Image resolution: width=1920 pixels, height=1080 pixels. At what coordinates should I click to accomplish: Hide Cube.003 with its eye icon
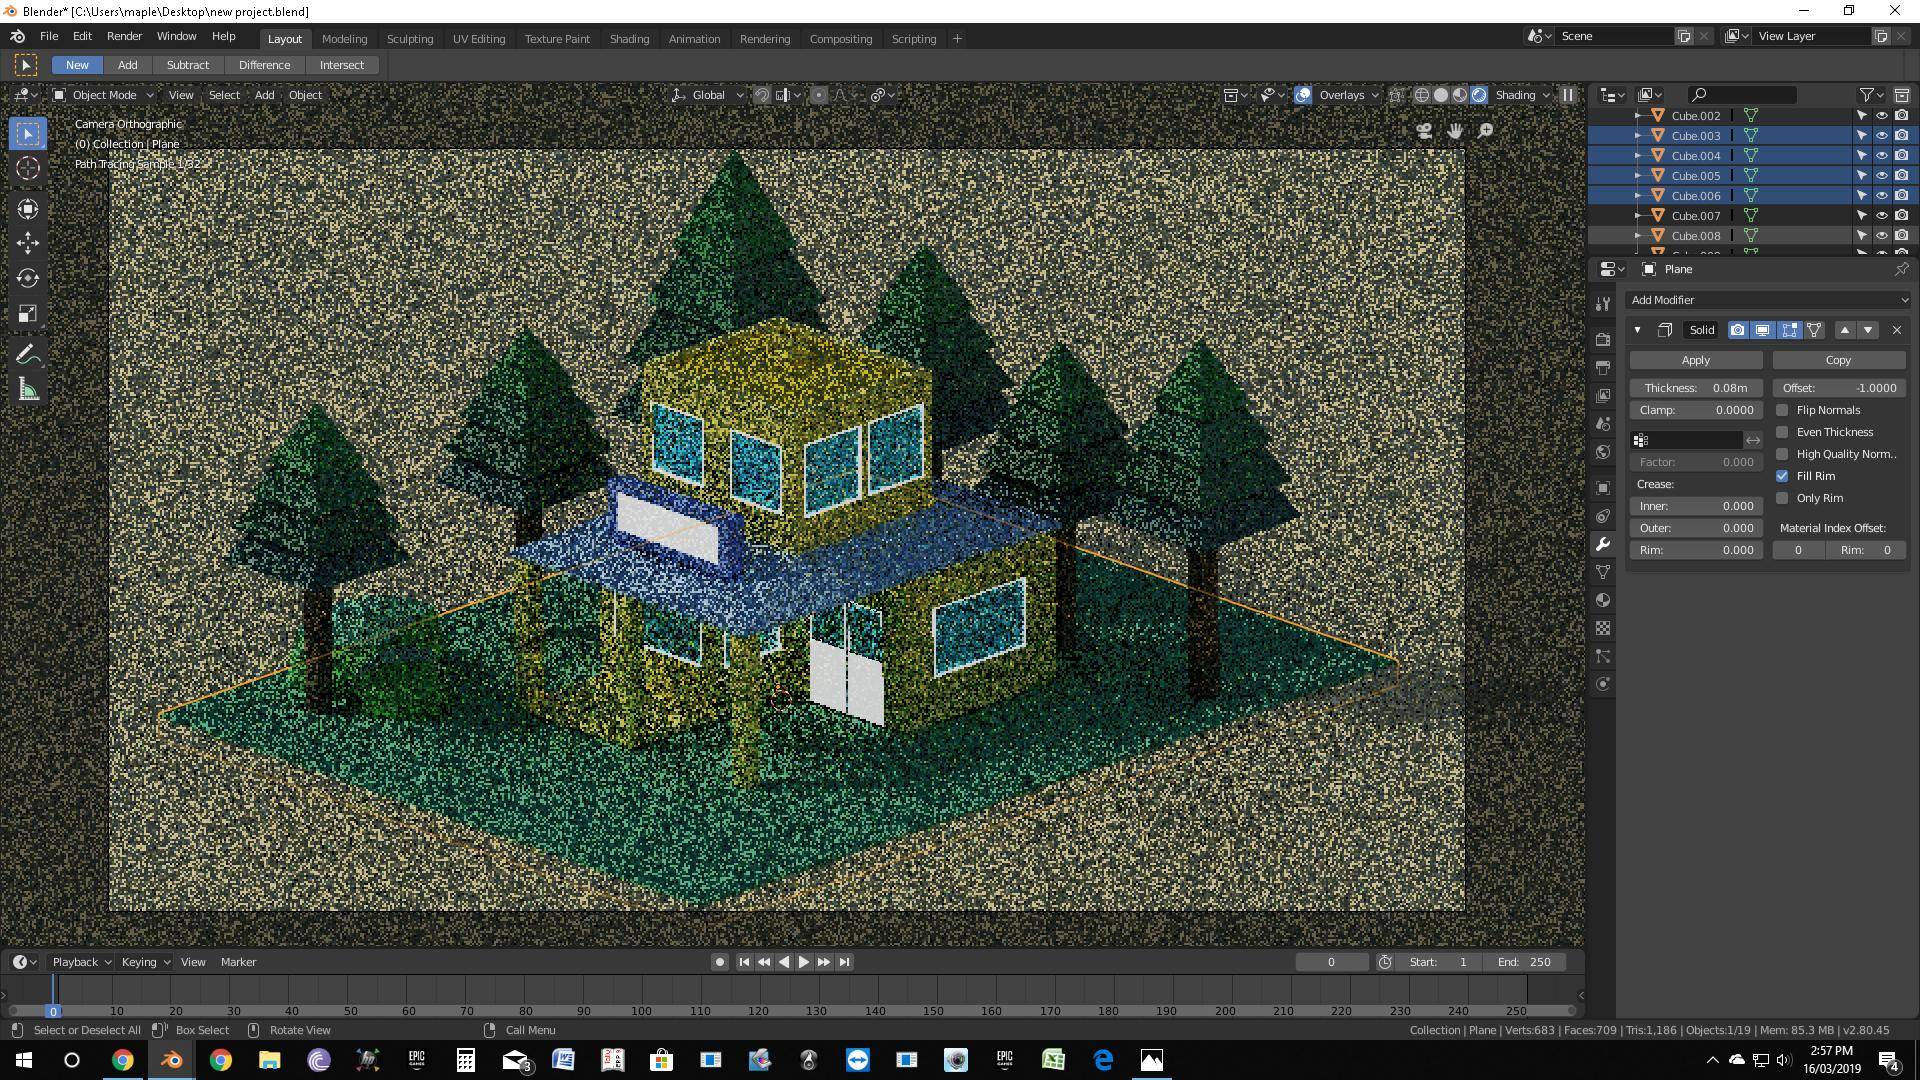1881,136
